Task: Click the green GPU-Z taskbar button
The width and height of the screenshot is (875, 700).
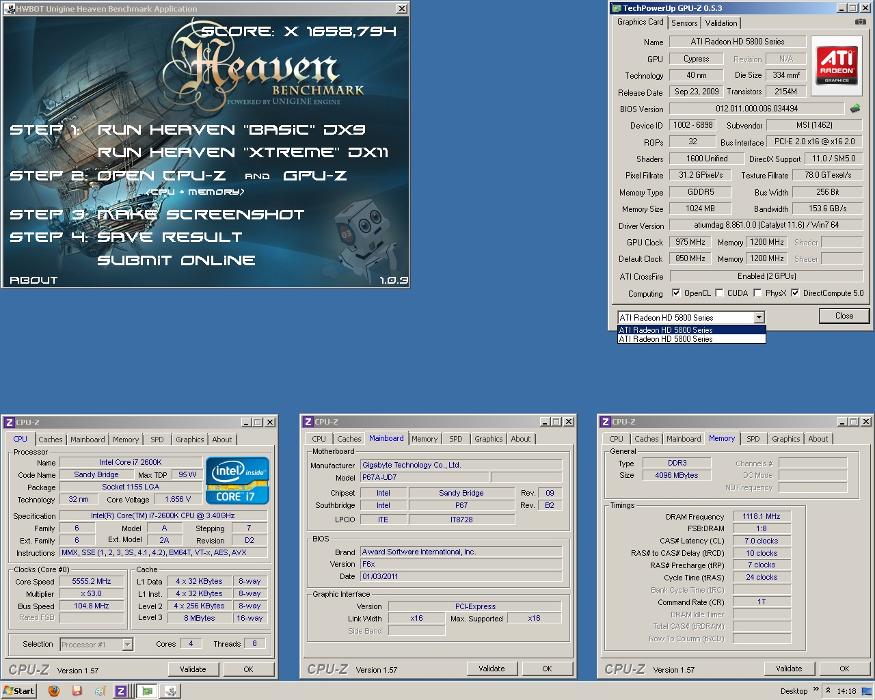Action: point(147,691)
